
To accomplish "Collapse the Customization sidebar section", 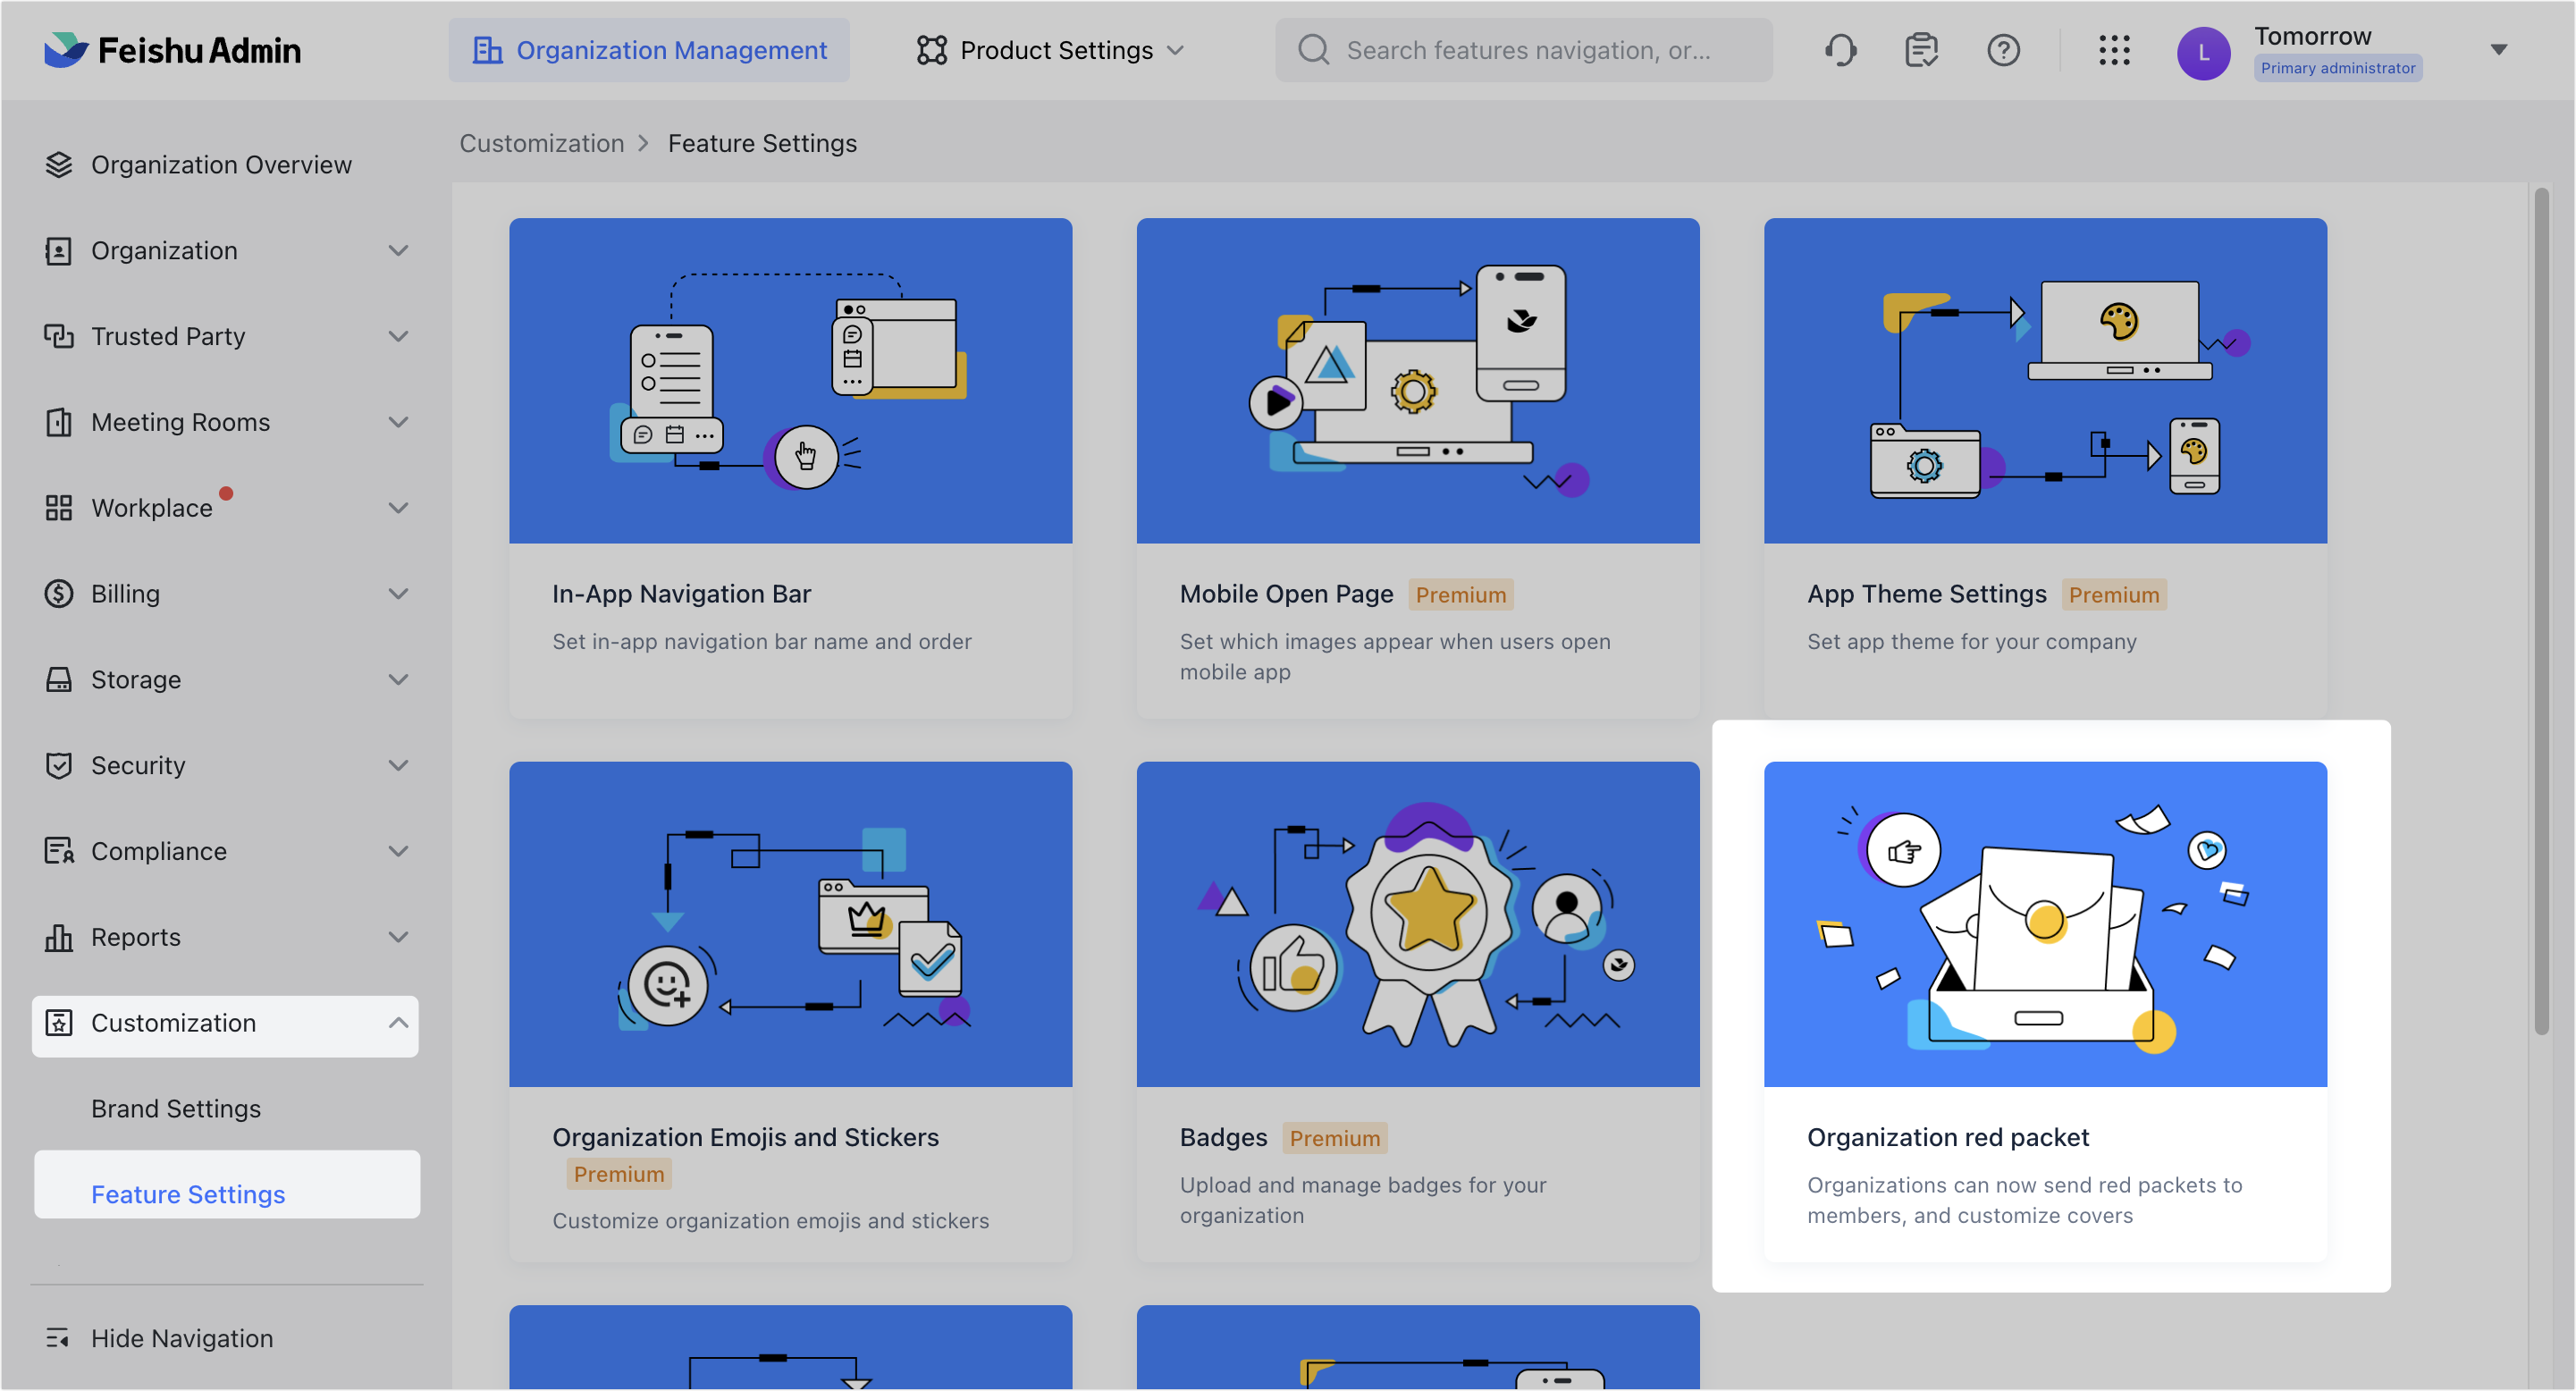I will pos(226,1023).
